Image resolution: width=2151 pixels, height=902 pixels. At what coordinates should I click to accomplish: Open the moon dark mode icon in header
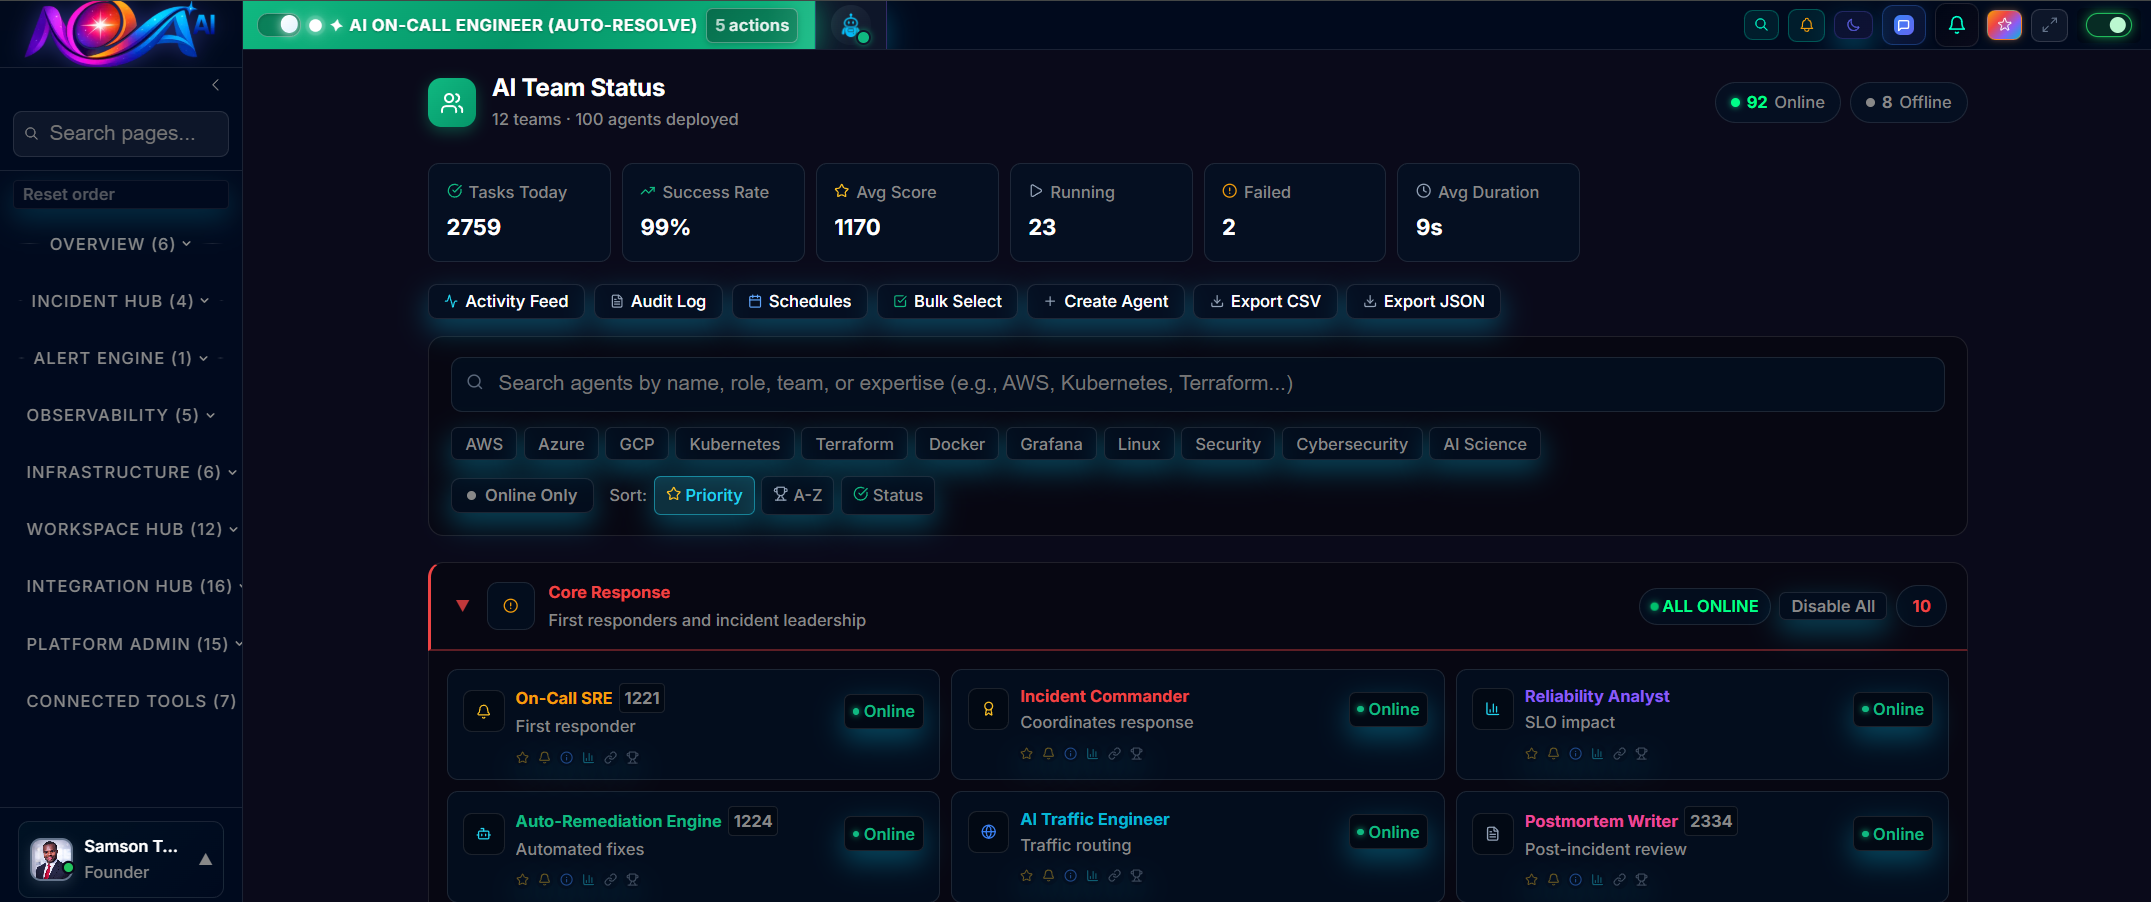point(1853,25)
